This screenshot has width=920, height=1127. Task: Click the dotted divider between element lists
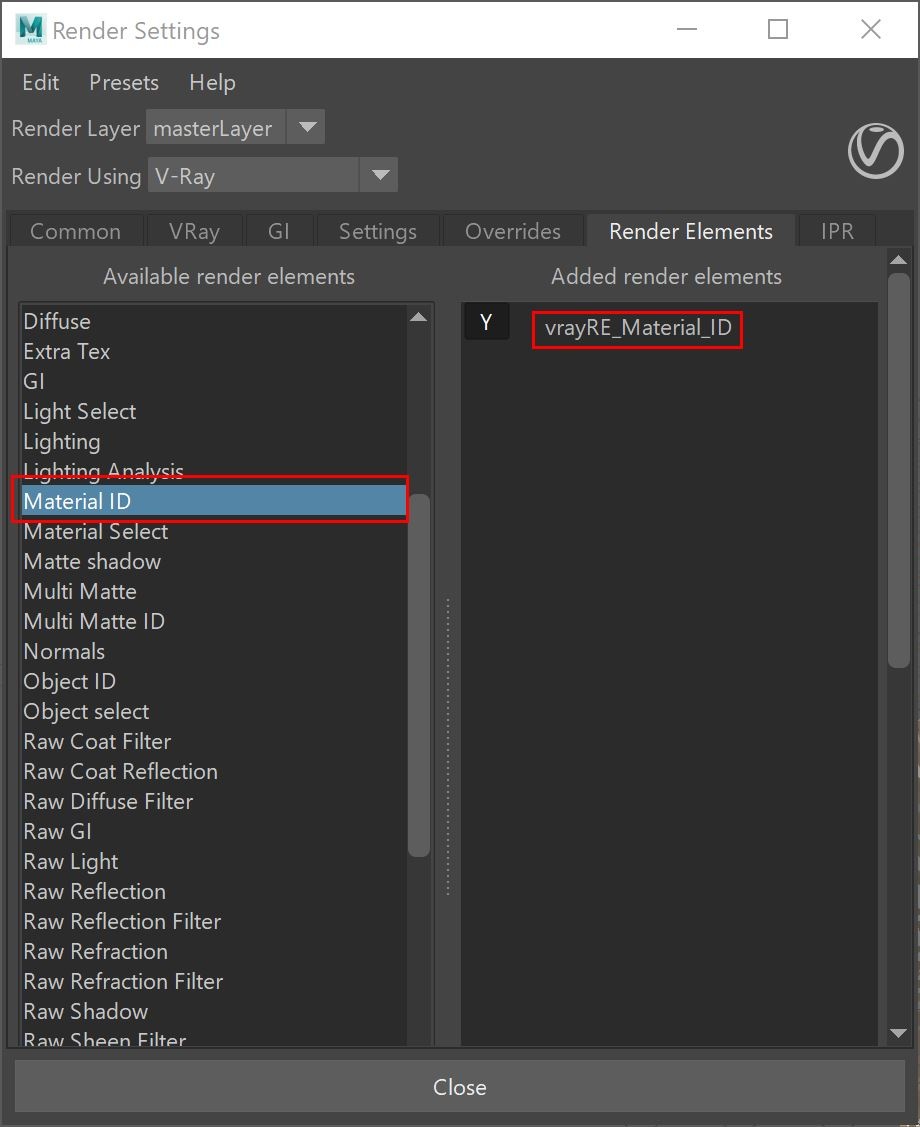pyautogui.click(x=448, y=747)
